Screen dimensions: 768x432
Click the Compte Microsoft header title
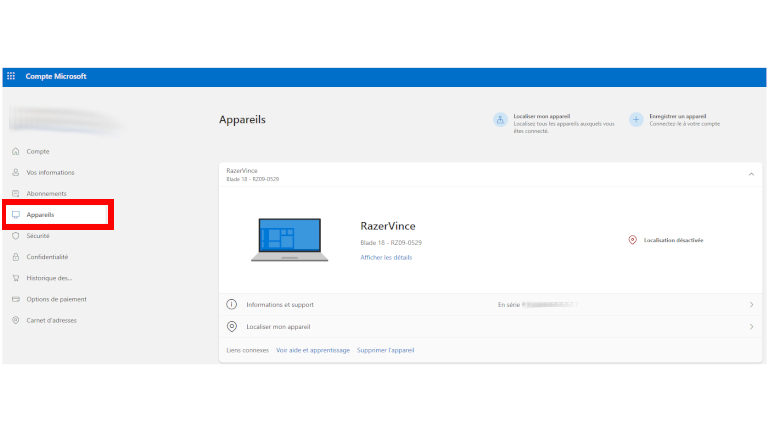coord(56,76)
